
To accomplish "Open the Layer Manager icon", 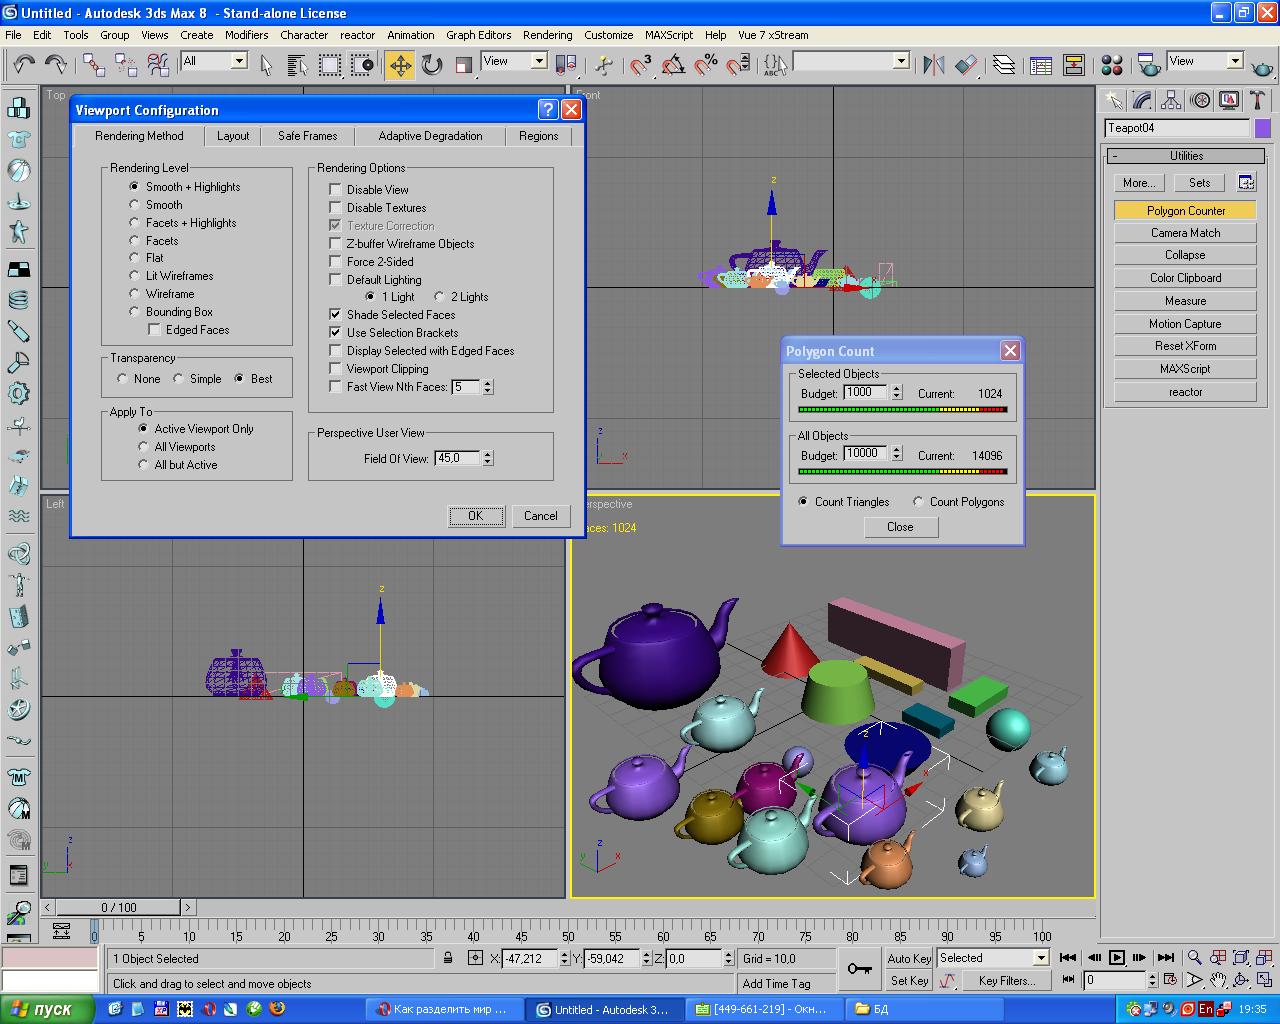I will (x=1004, y=66).
